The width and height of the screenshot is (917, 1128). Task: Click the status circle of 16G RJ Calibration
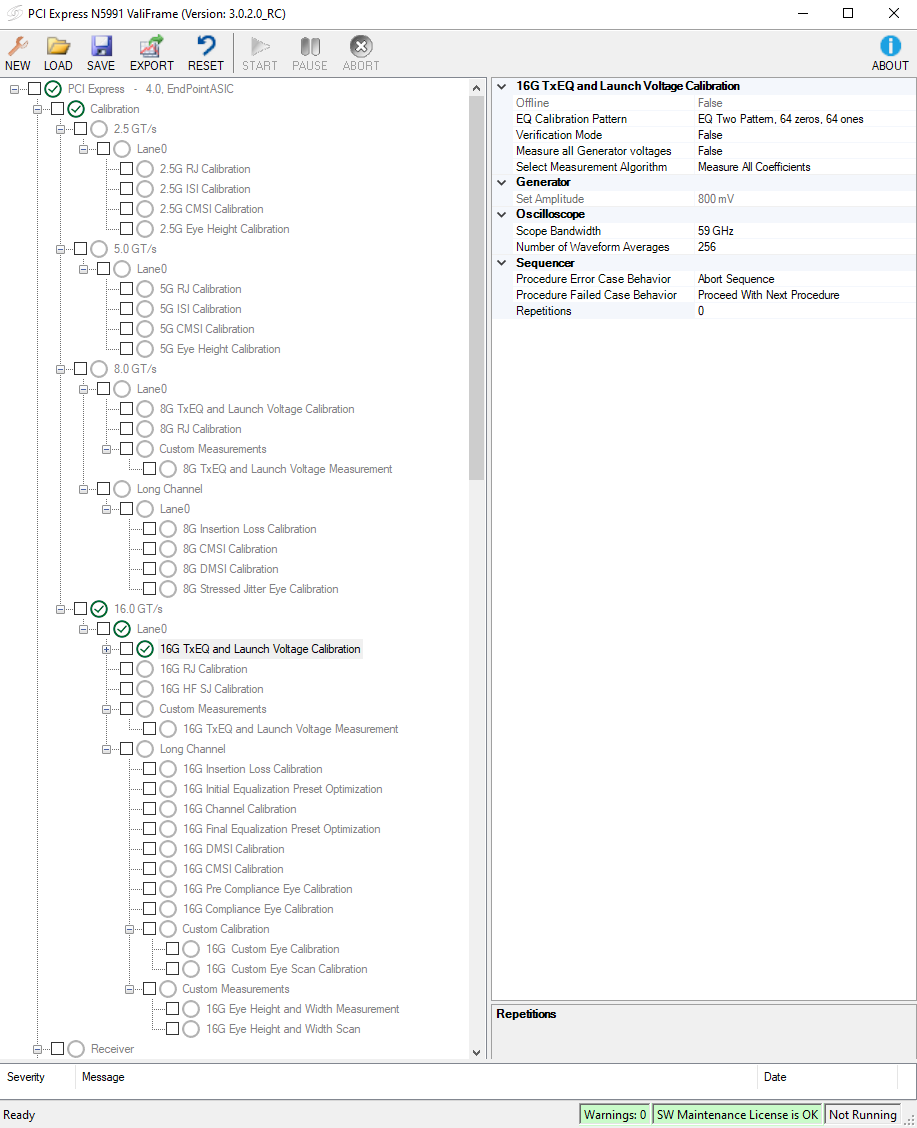click(x=145, y=669)
